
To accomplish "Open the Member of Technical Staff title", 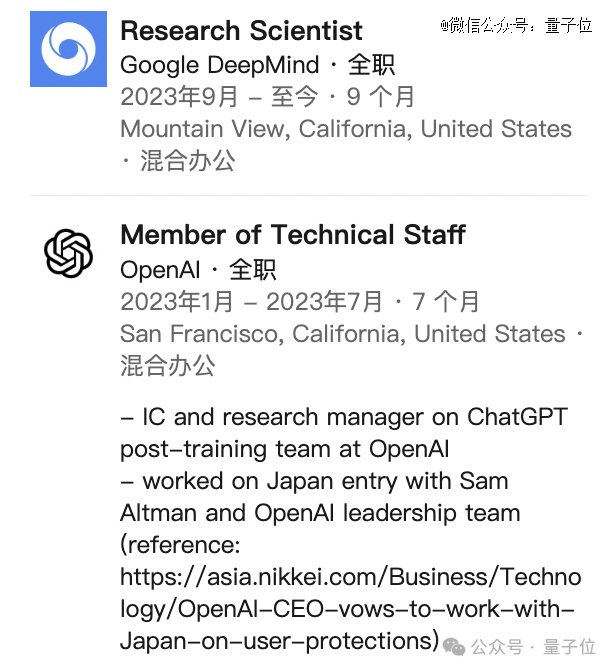I will click(292, 235).
